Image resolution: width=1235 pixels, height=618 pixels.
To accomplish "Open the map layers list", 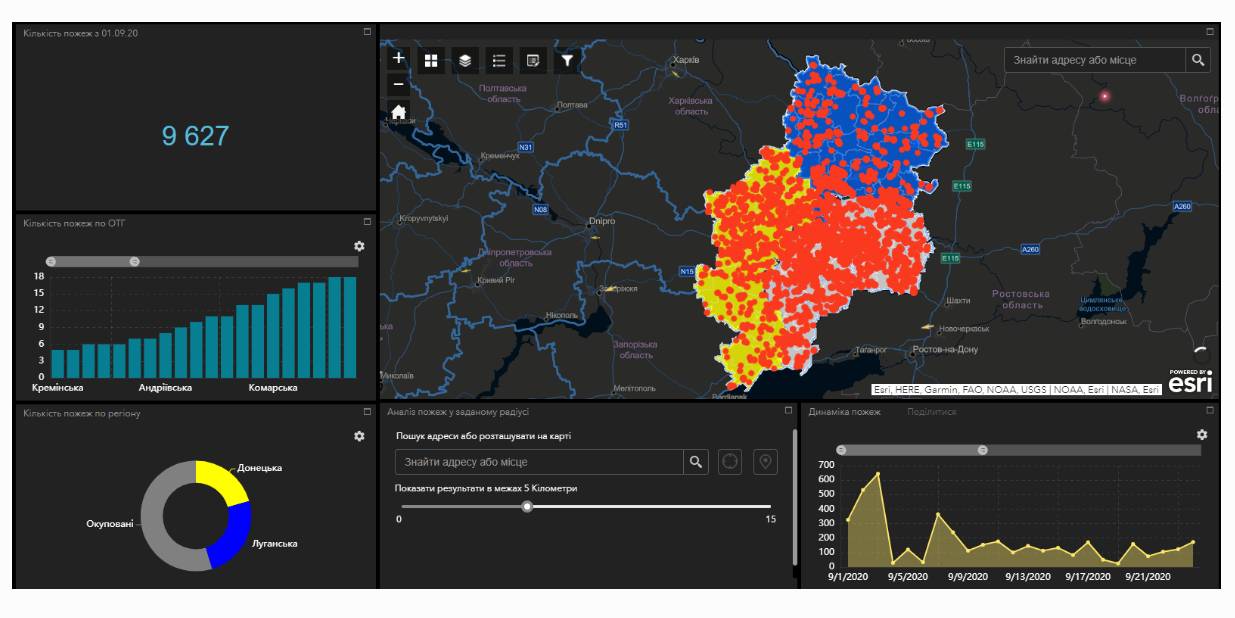I will 465,61.
